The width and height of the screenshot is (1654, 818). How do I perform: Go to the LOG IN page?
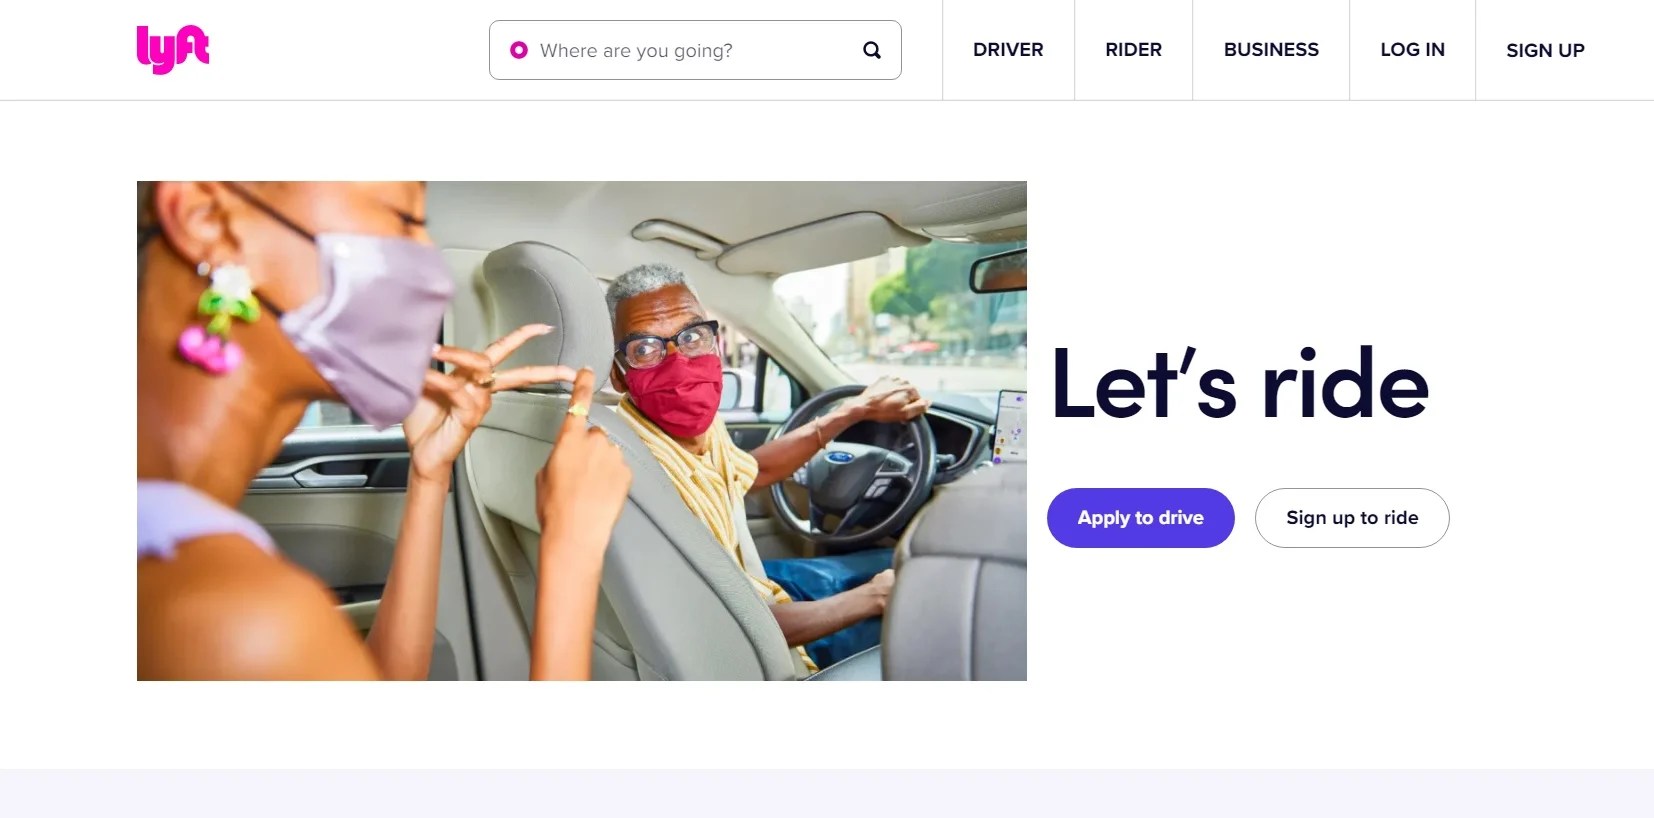tap(1412, 50)
